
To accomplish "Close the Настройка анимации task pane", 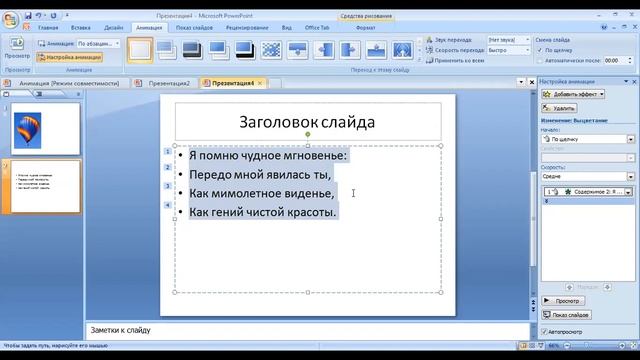I will 634,82.
